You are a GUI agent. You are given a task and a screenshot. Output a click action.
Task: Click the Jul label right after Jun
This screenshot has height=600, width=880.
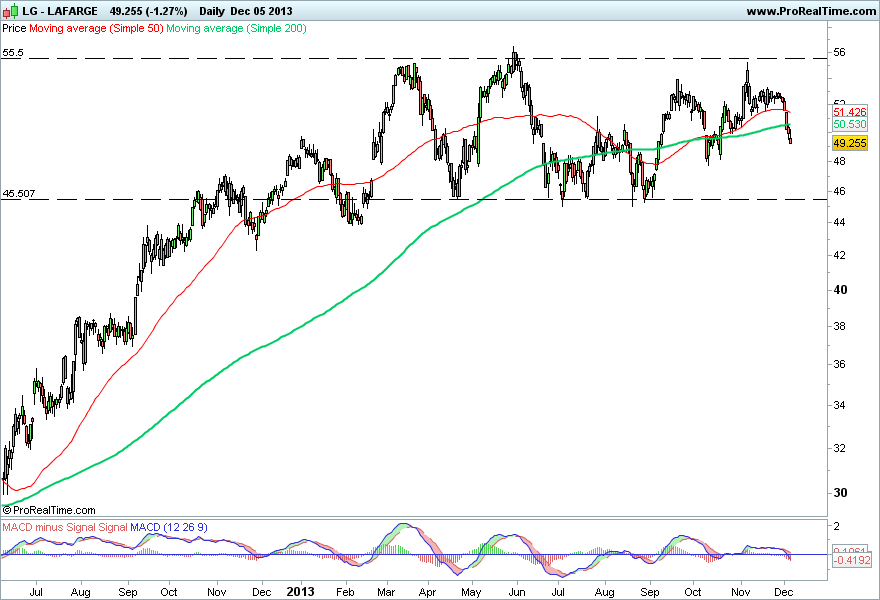tap(558, 592)
